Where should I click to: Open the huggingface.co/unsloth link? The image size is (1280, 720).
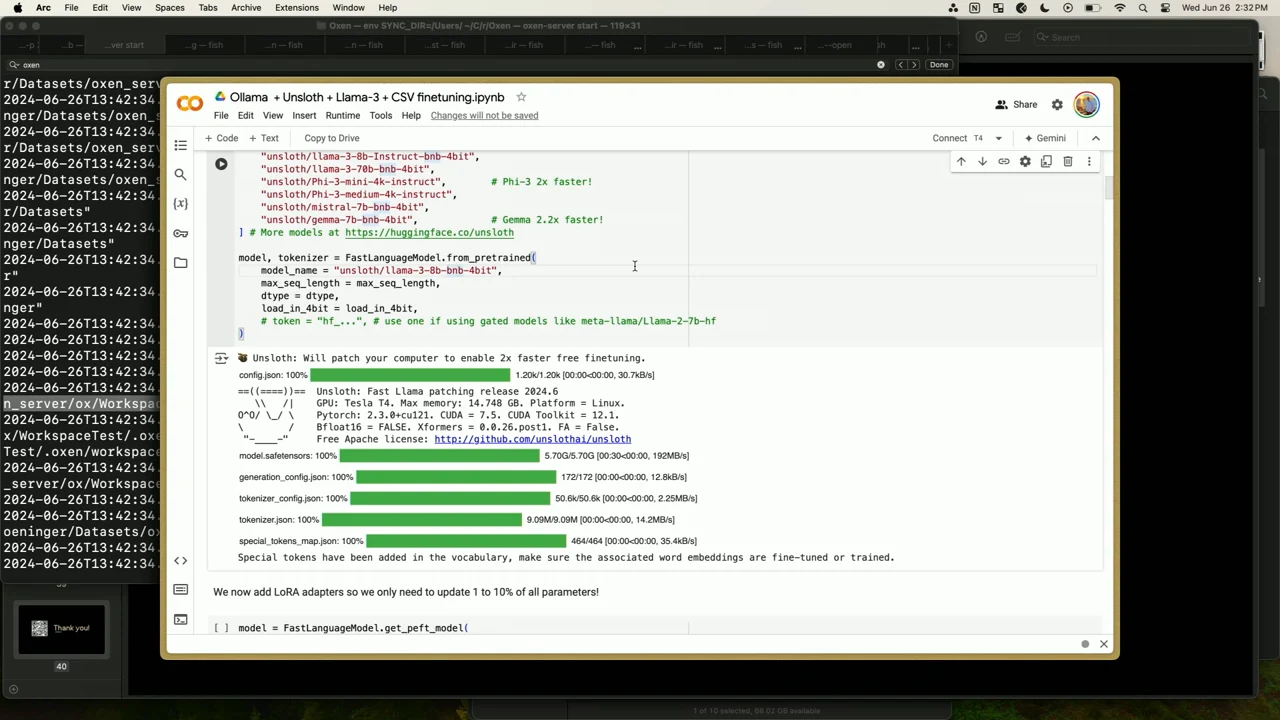coord(429,233)
